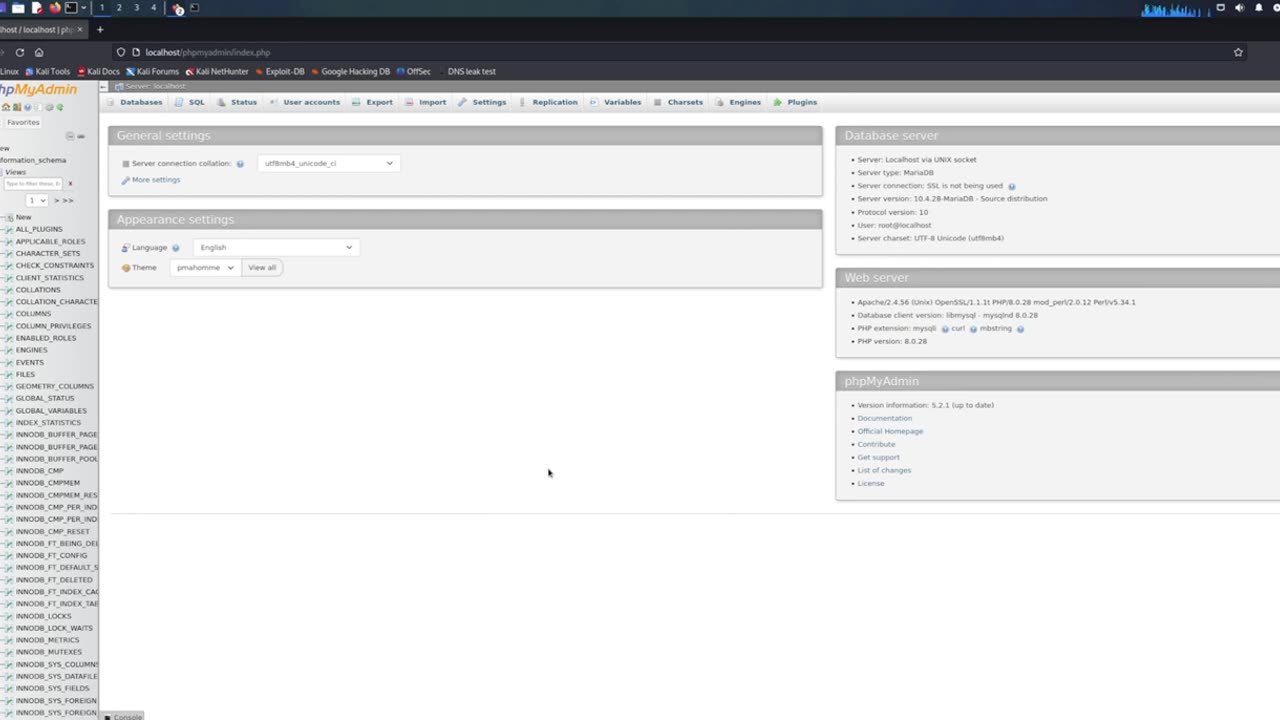The height and width of the screenshot is (720, 1280).
Task: Open the Official Homepage link
Action: pyautogui.click(x=890, y=431)
